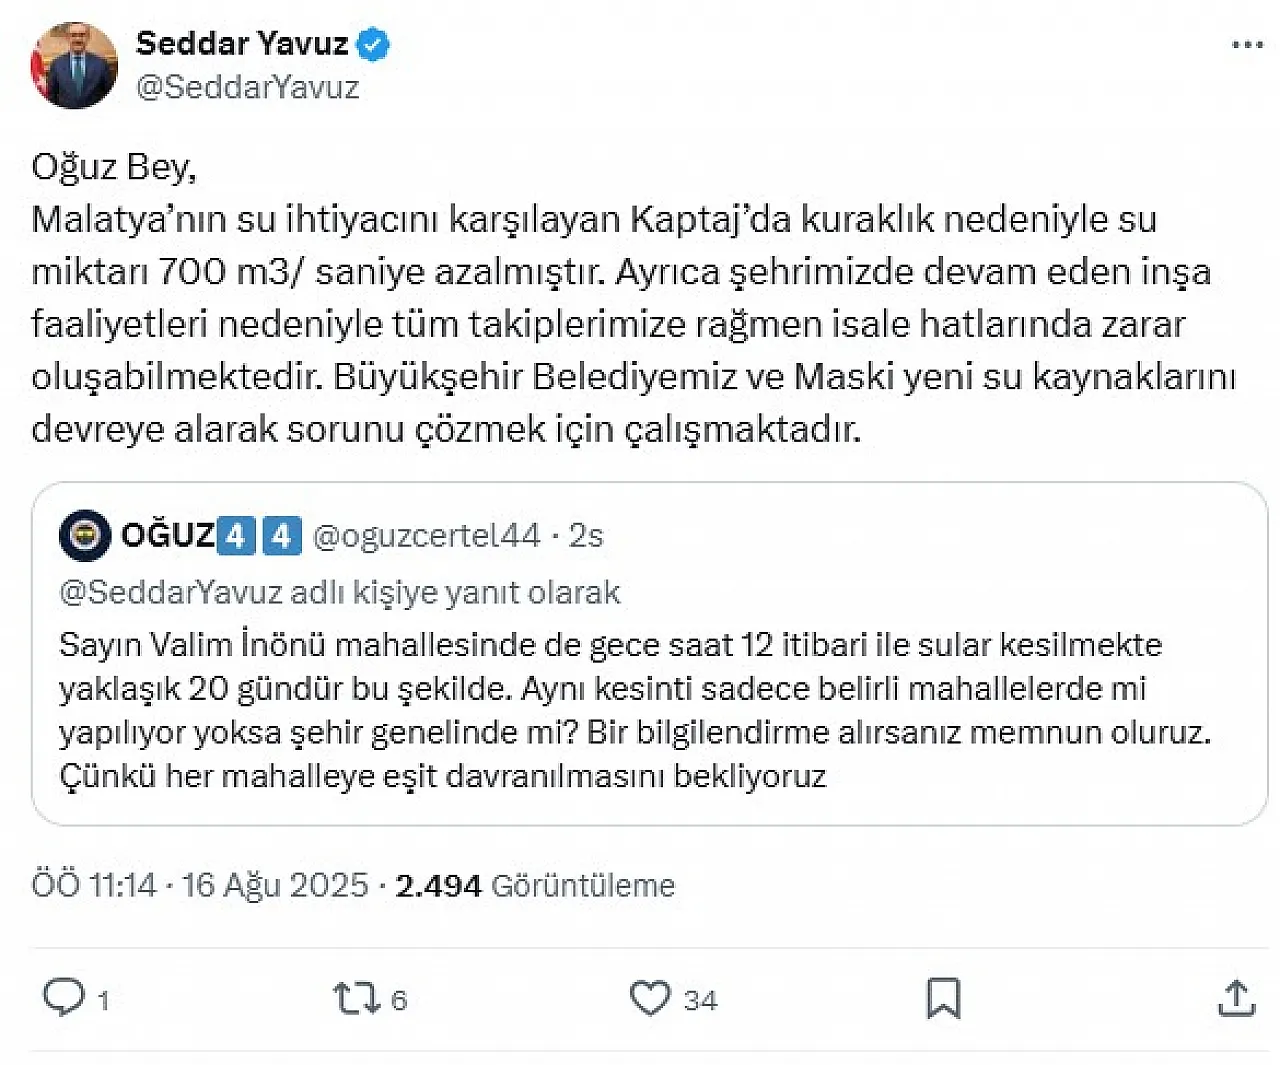Viewport: 1280px width, 1065px height.
Task: Click the like count number 34
Action: pos(701,1000)
